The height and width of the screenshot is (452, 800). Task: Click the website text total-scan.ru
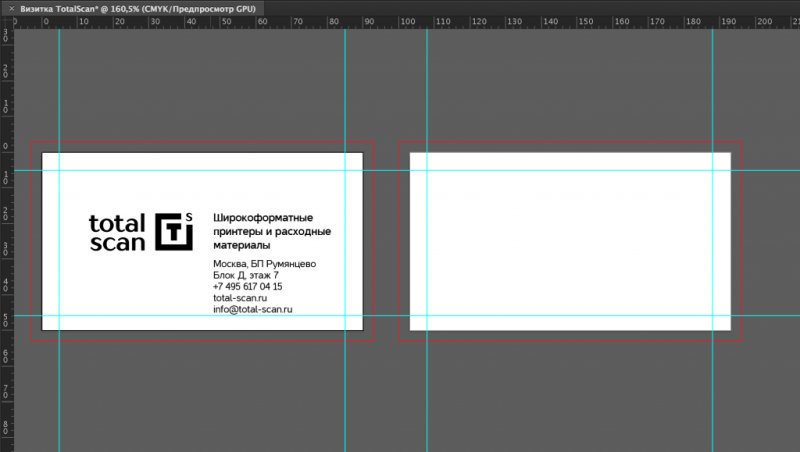coord(240,298)
